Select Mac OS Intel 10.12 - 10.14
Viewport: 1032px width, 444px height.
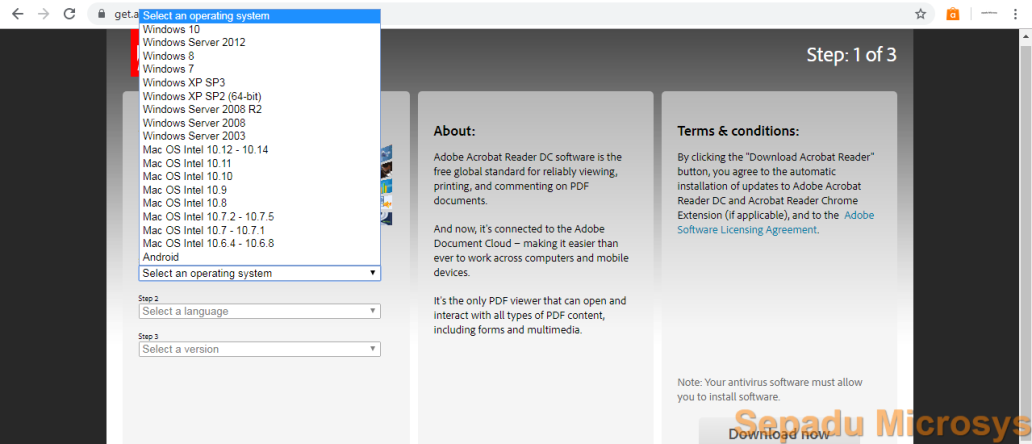[259, 149]
